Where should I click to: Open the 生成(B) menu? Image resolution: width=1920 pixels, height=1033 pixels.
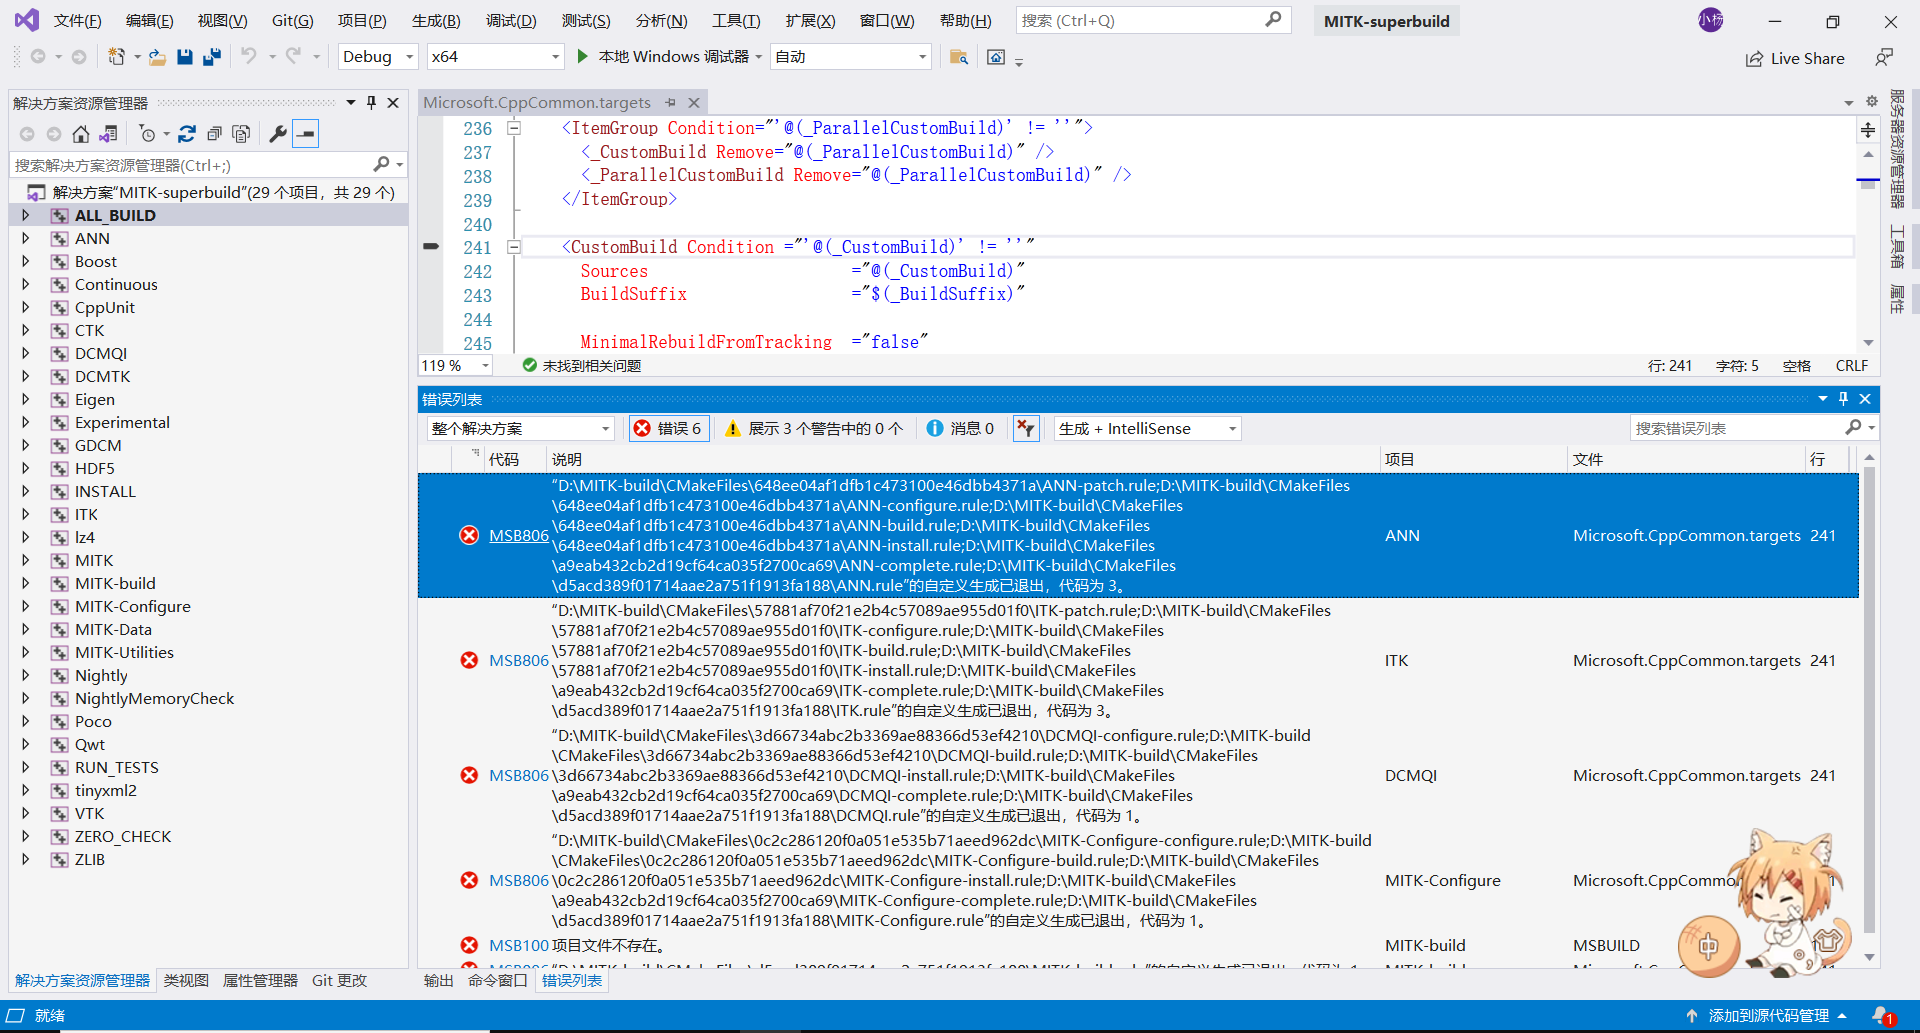coord(436,21)
